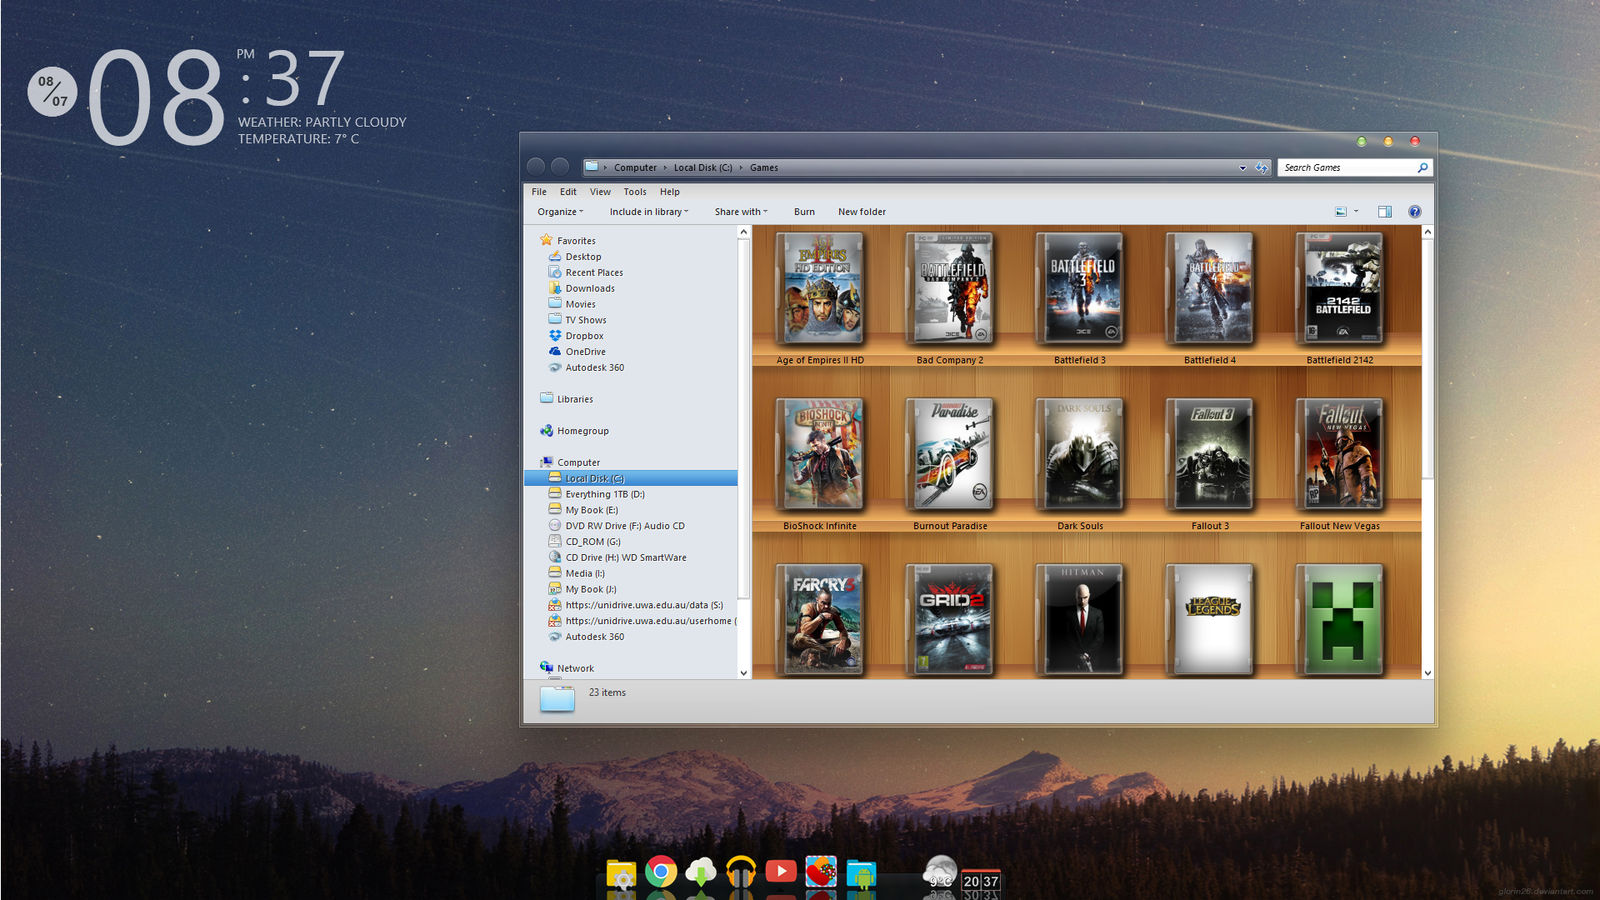Screen dimensions: 1600x900
Task: Click the Burn button
Action: (804, 212)
